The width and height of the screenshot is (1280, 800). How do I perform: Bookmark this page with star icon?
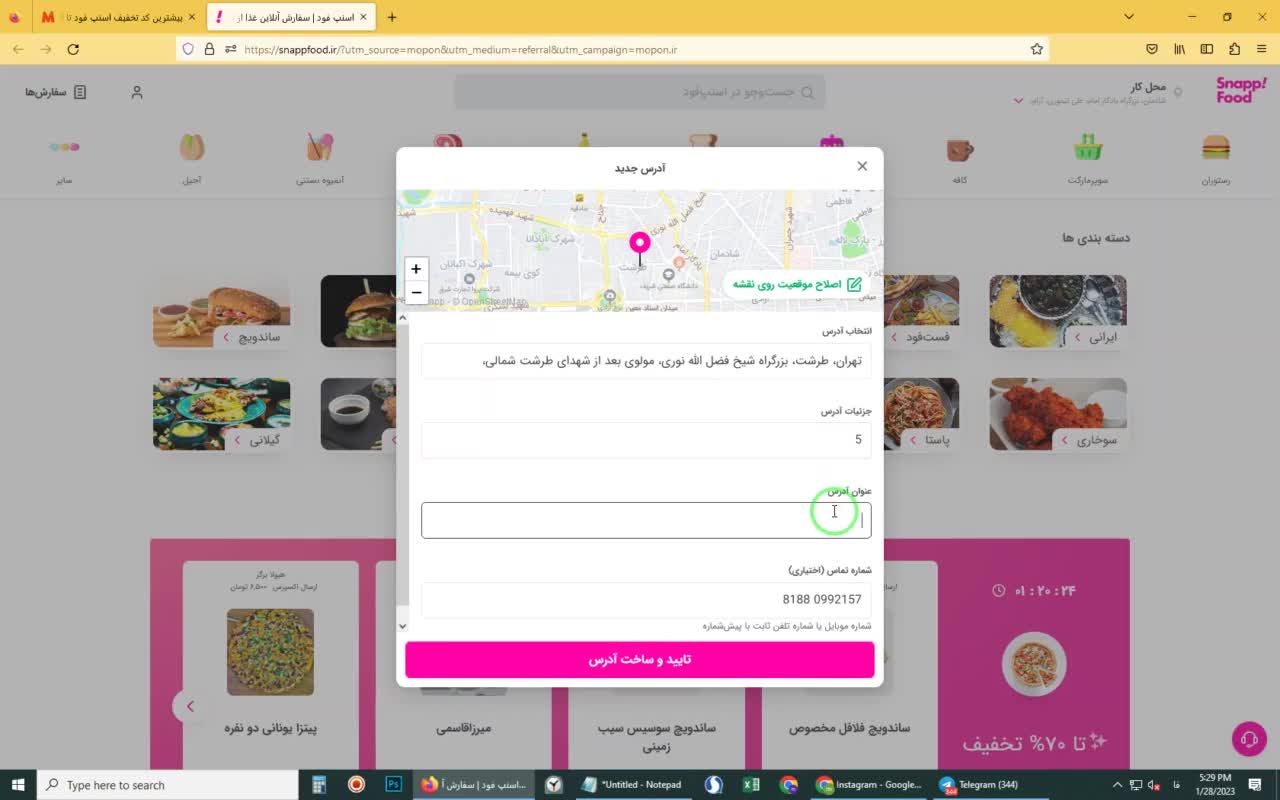[x=1037, y=49]
